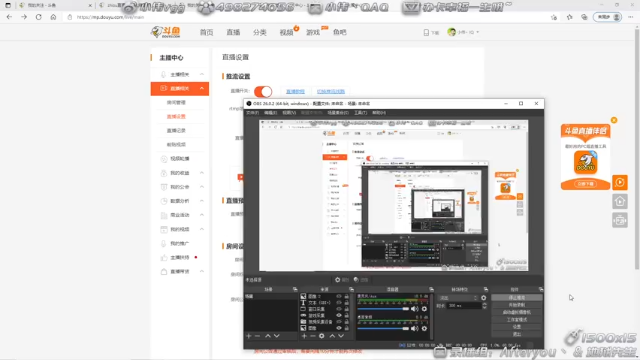
Task: Open the browser home page icon
Action: click(53, 17)
